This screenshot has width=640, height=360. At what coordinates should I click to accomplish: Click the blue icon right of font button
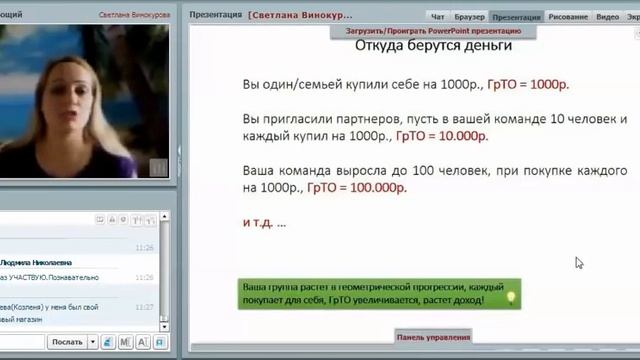click(160, 342)
